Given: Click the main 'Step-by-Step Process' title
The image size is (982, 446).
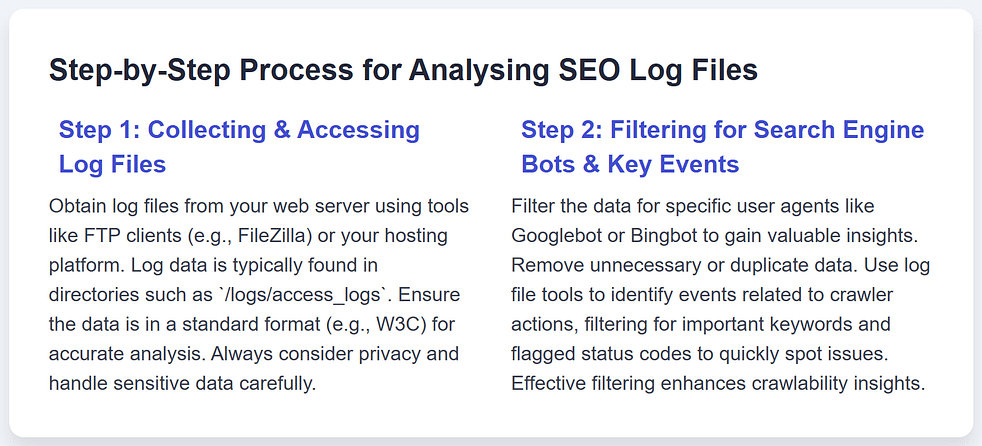Looking at the screenshot, I should tap(403, 71).
